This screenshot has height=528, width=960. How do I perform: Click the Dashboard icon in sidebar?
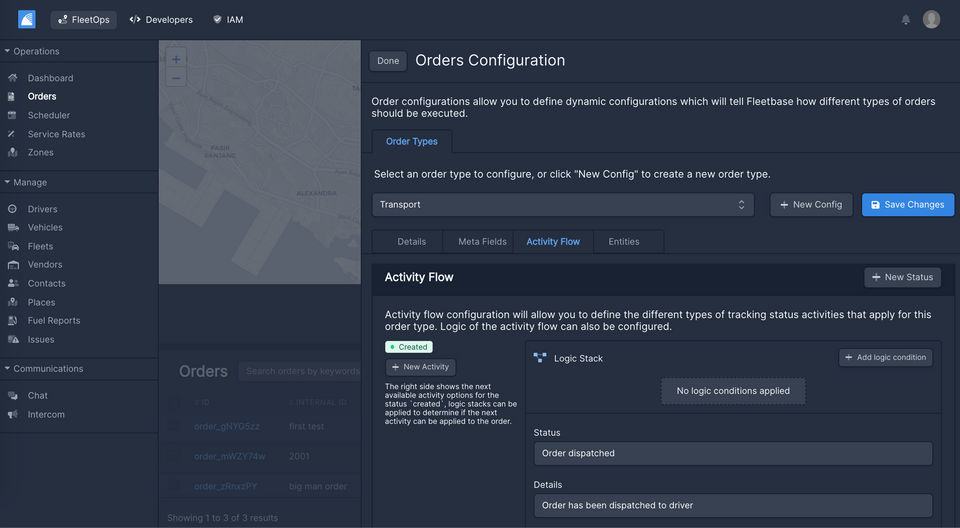pyautogui.click(x=12, y=78)
